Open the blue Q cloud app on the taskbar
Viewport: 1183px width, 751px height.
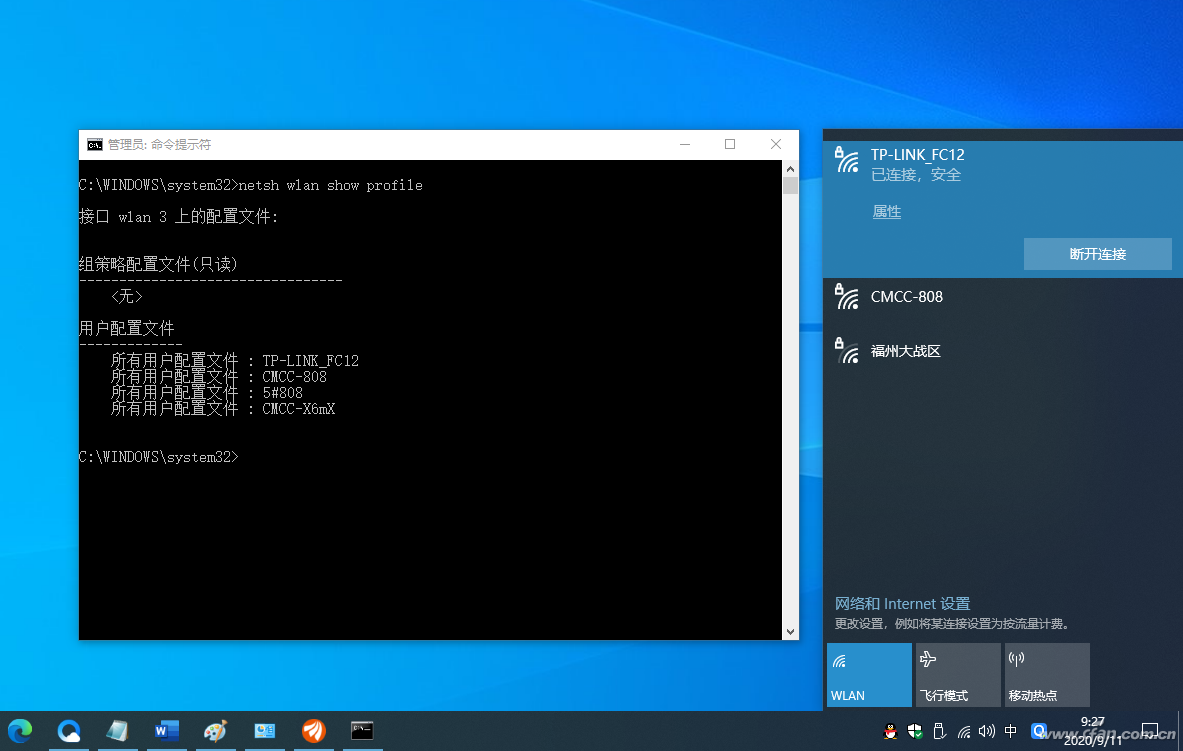point(69,731)
